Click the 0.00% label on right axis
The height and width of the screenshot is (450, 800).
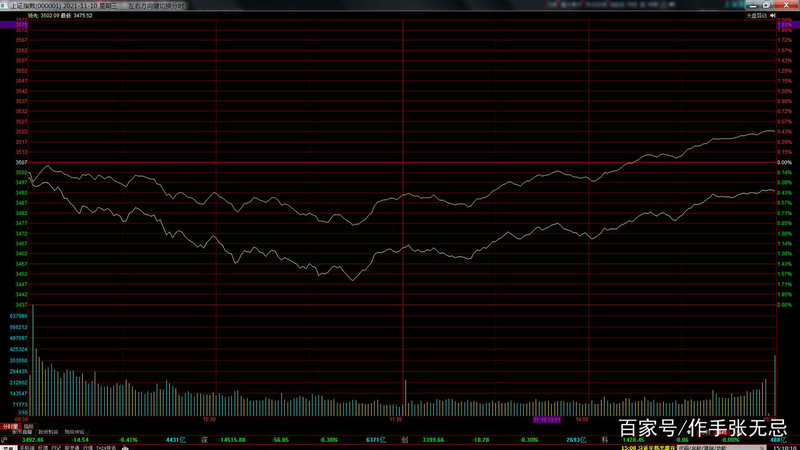point(784,162)
